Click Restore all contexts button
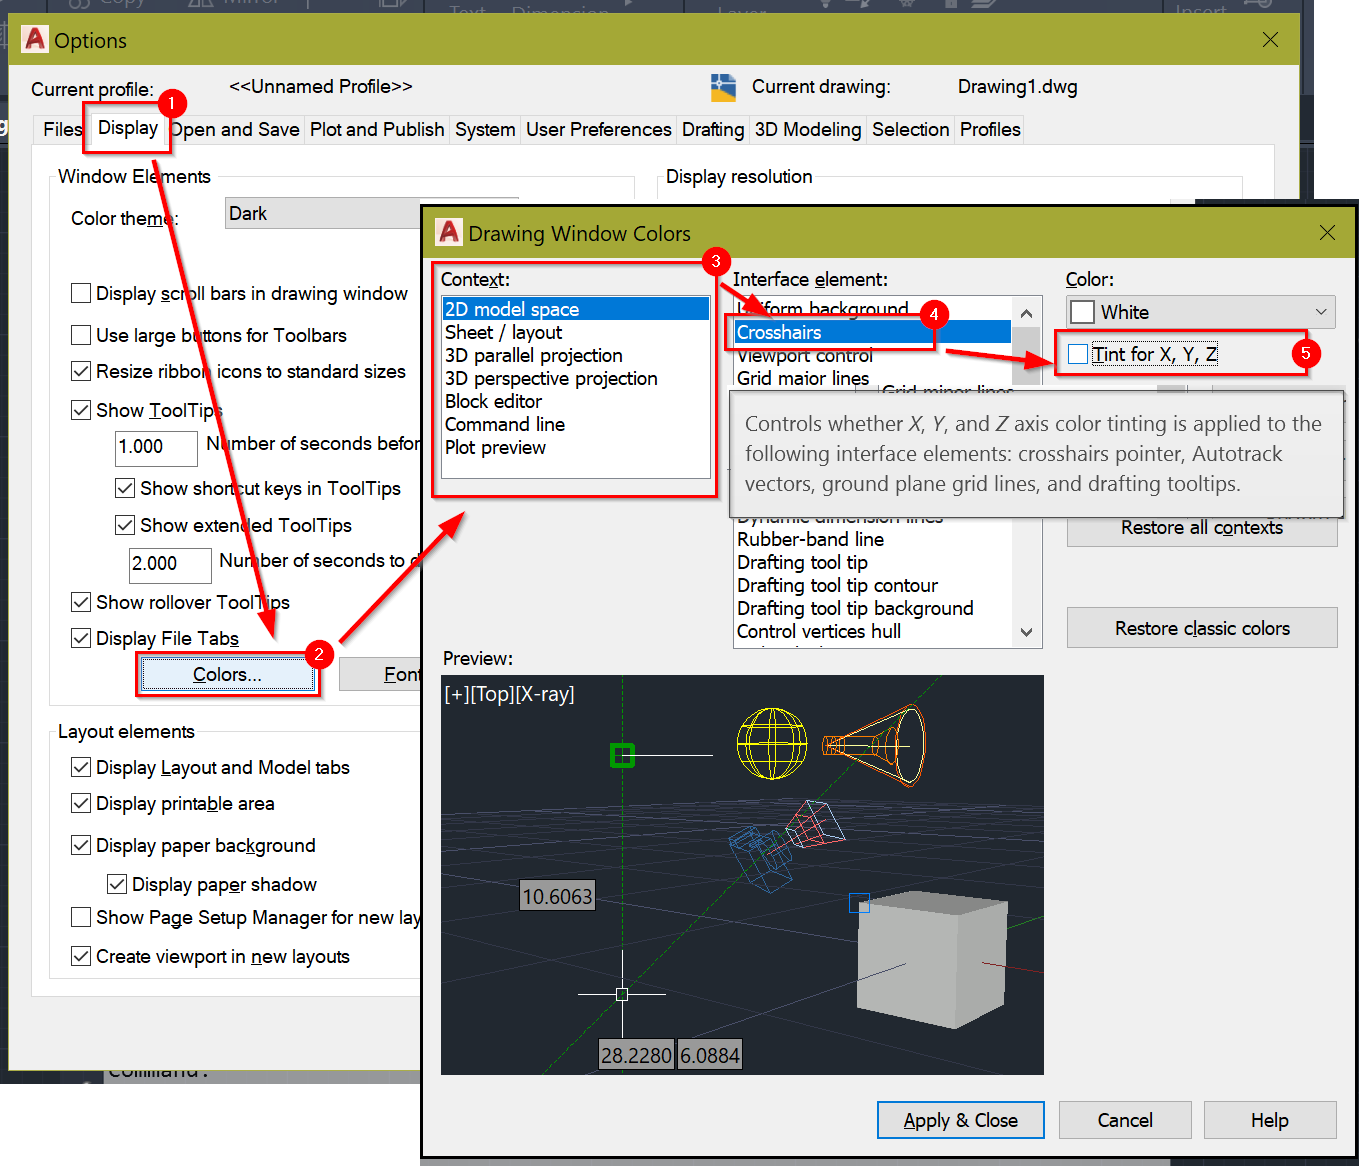Viewport: 1362px width, 1166px height. coord(1201,528)
